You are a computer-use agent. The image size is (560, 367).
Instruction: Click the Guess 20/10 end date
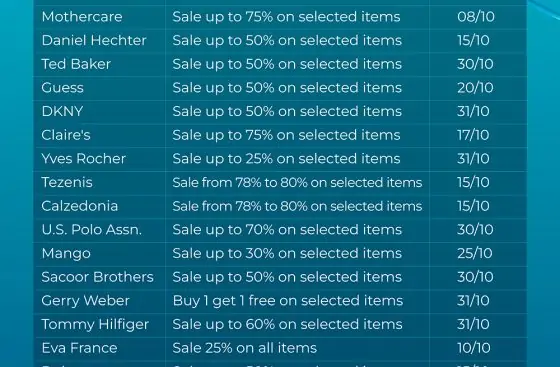tap(475, 88)
